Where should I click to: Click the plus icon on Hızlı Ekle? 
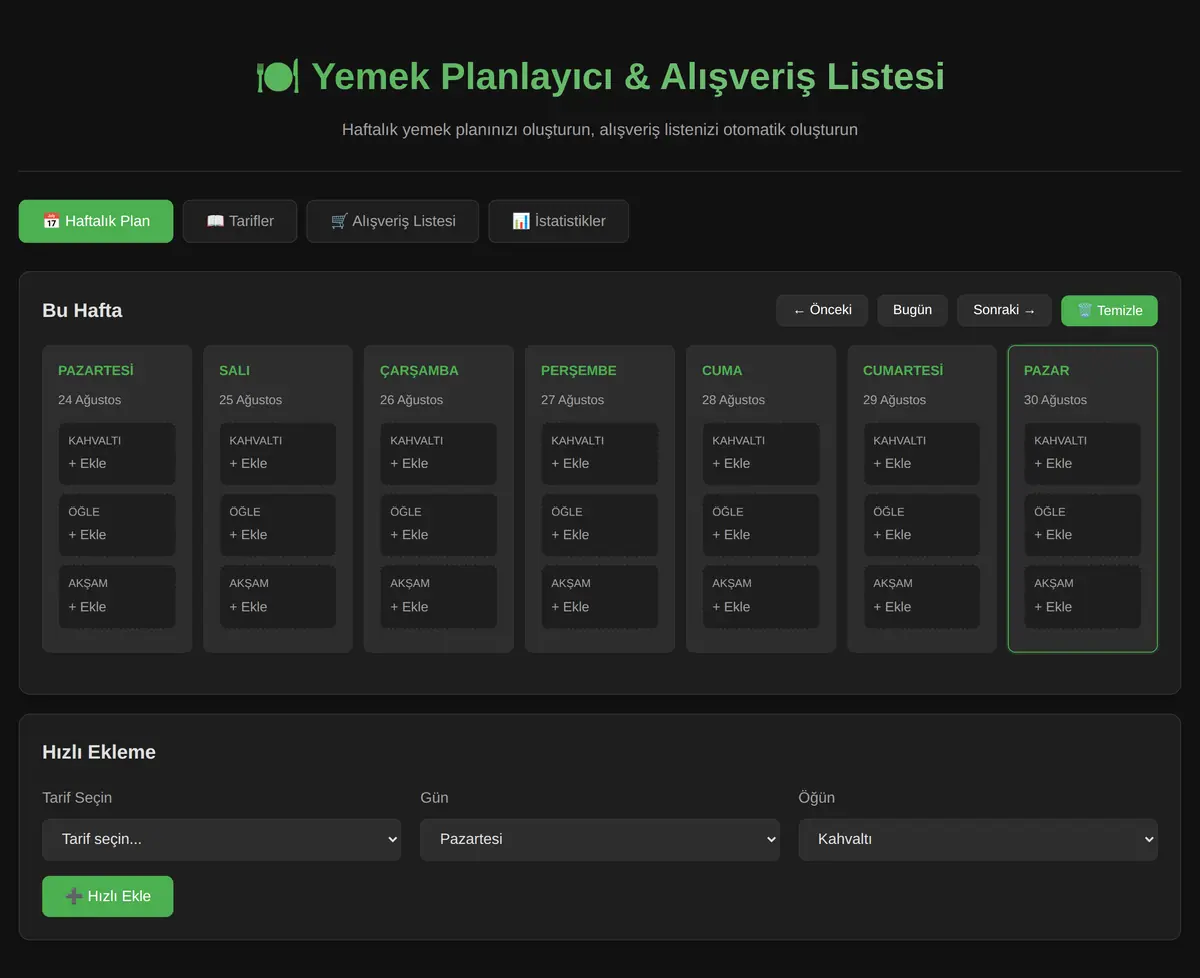point(74,896)
